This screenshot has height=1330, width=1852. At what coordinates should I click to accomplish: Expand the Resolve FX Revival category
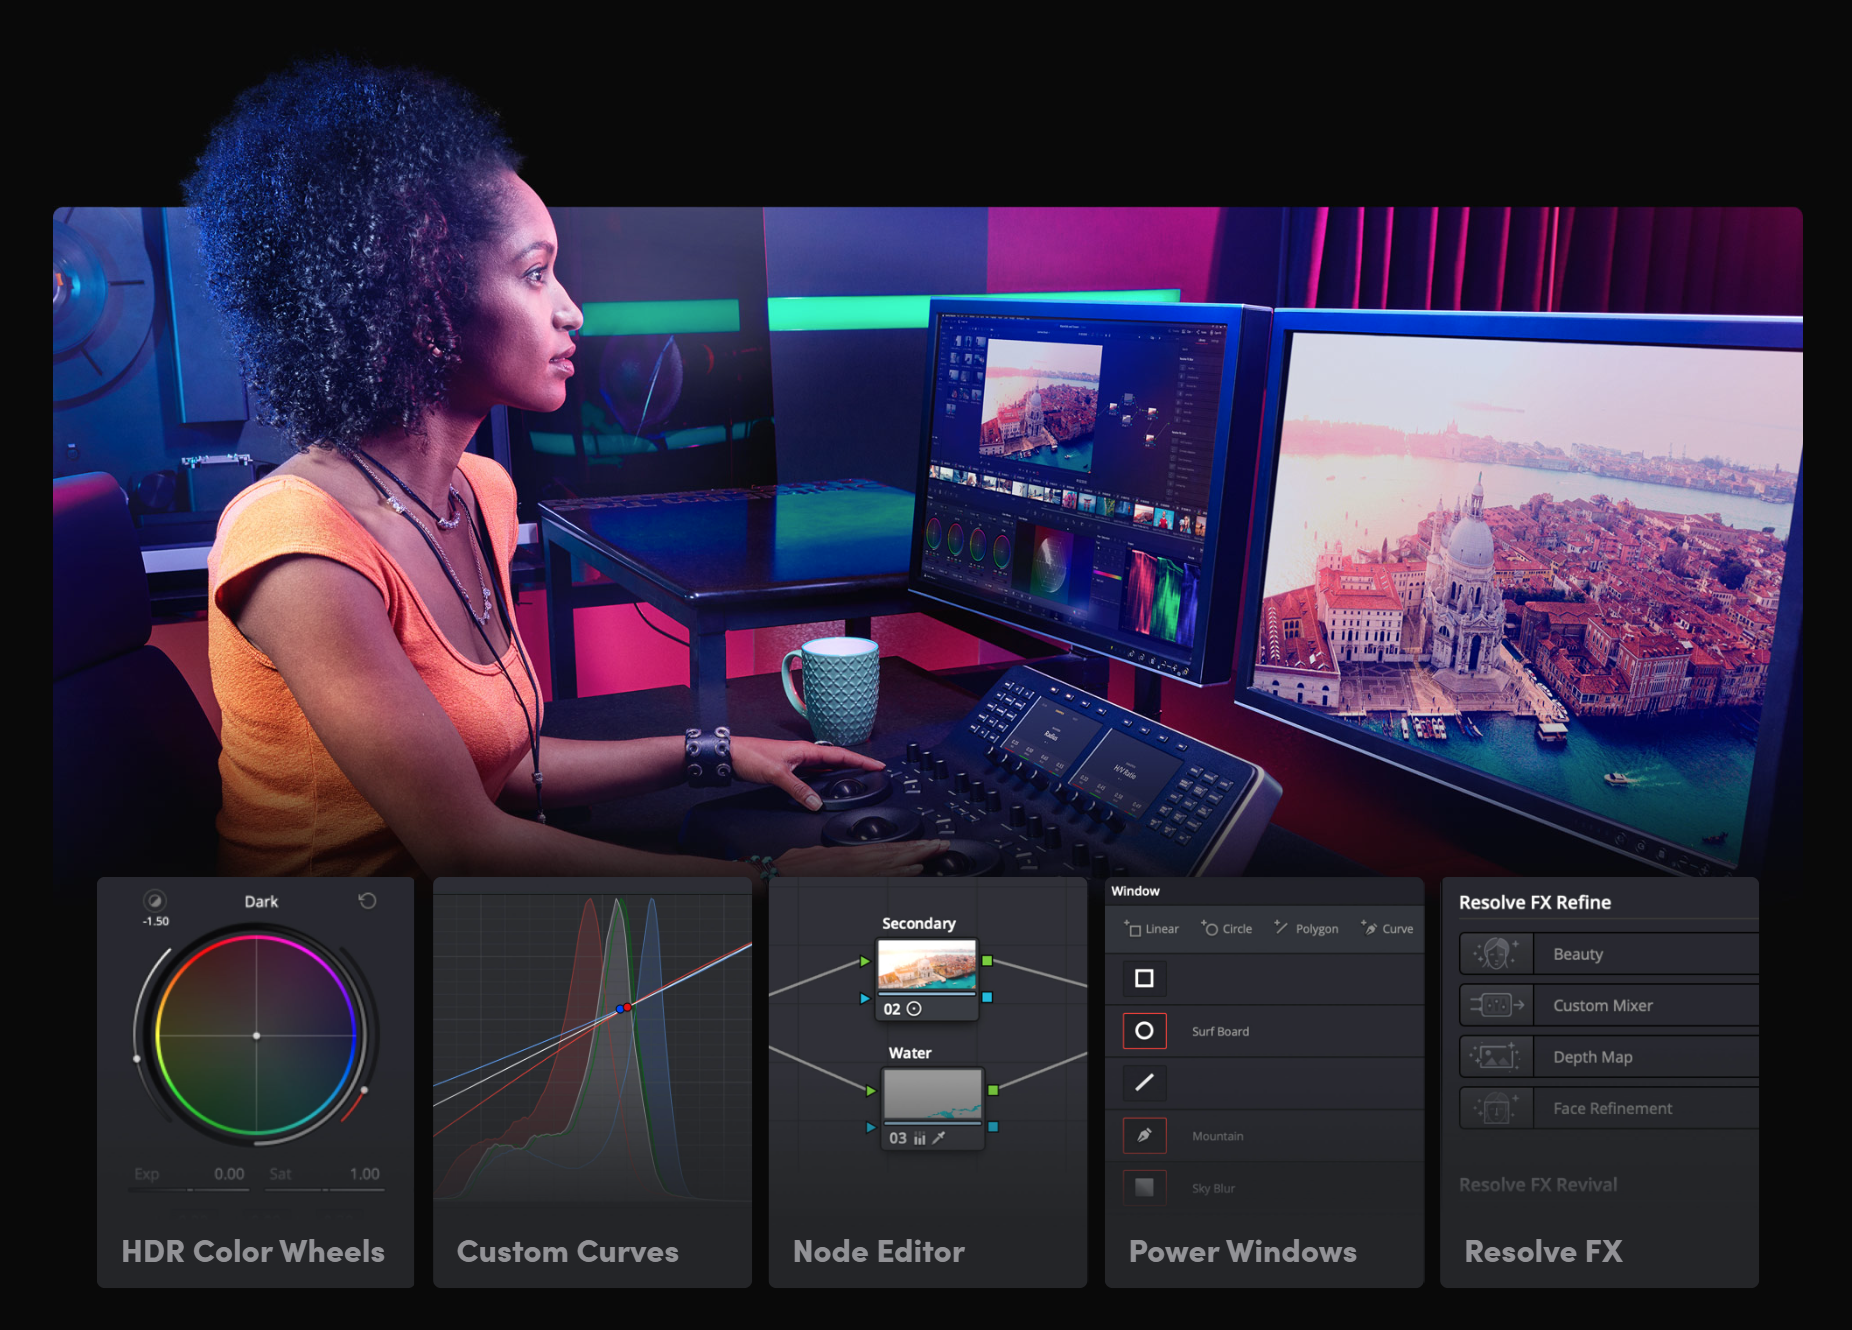click(x=1537, y=1185)
